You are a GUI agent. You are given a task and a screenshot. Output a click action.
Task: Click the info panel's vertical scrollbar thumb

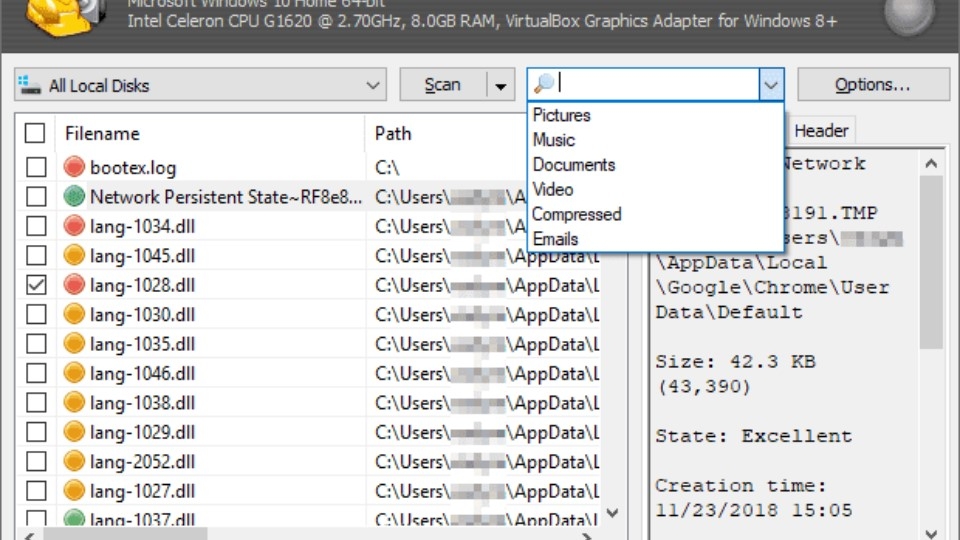click(931, 262)
